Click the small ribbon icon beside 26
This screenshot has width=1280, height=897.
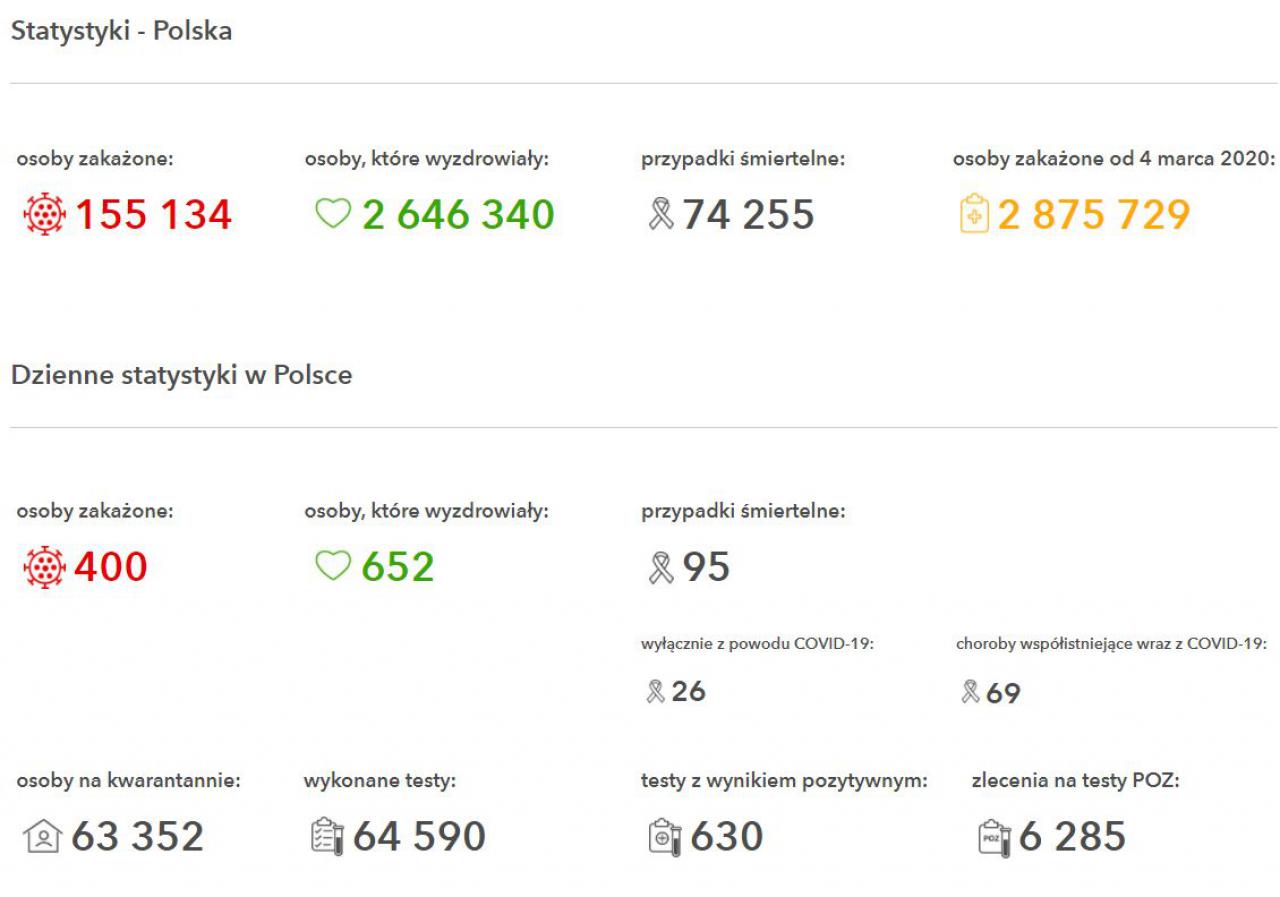point(655,691)
